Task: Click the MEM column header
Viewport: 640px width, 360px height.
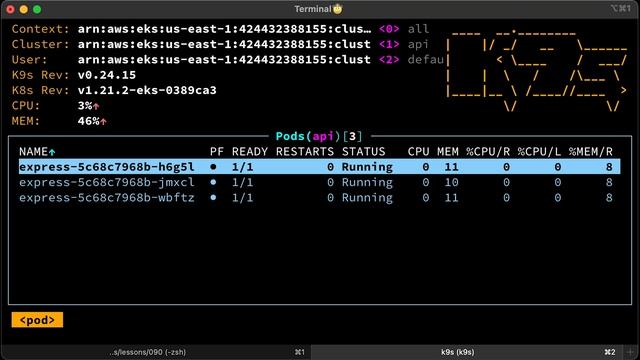Action: 448,152
